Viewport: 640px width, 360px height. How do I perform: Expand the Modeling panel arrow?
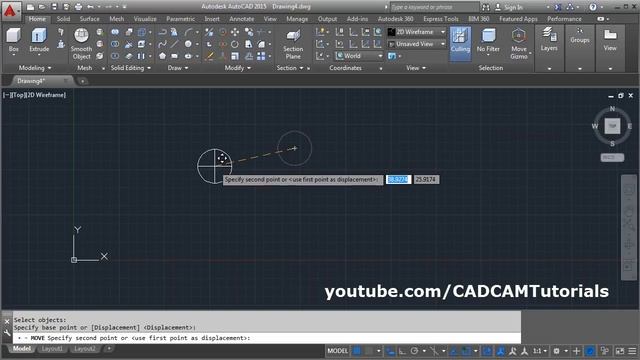click(x=49, y=68)
